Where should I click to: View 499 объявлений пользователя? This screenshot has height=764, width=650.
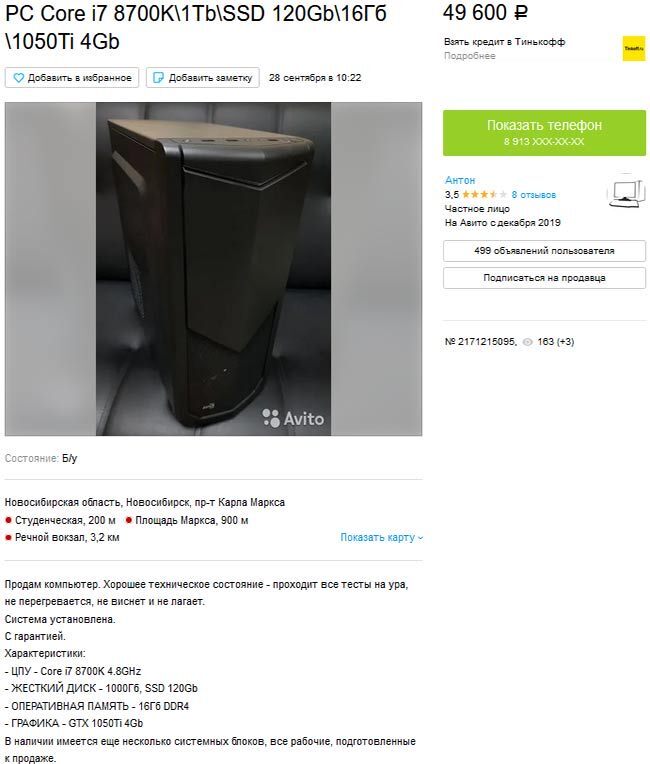[x=544, y=251]
